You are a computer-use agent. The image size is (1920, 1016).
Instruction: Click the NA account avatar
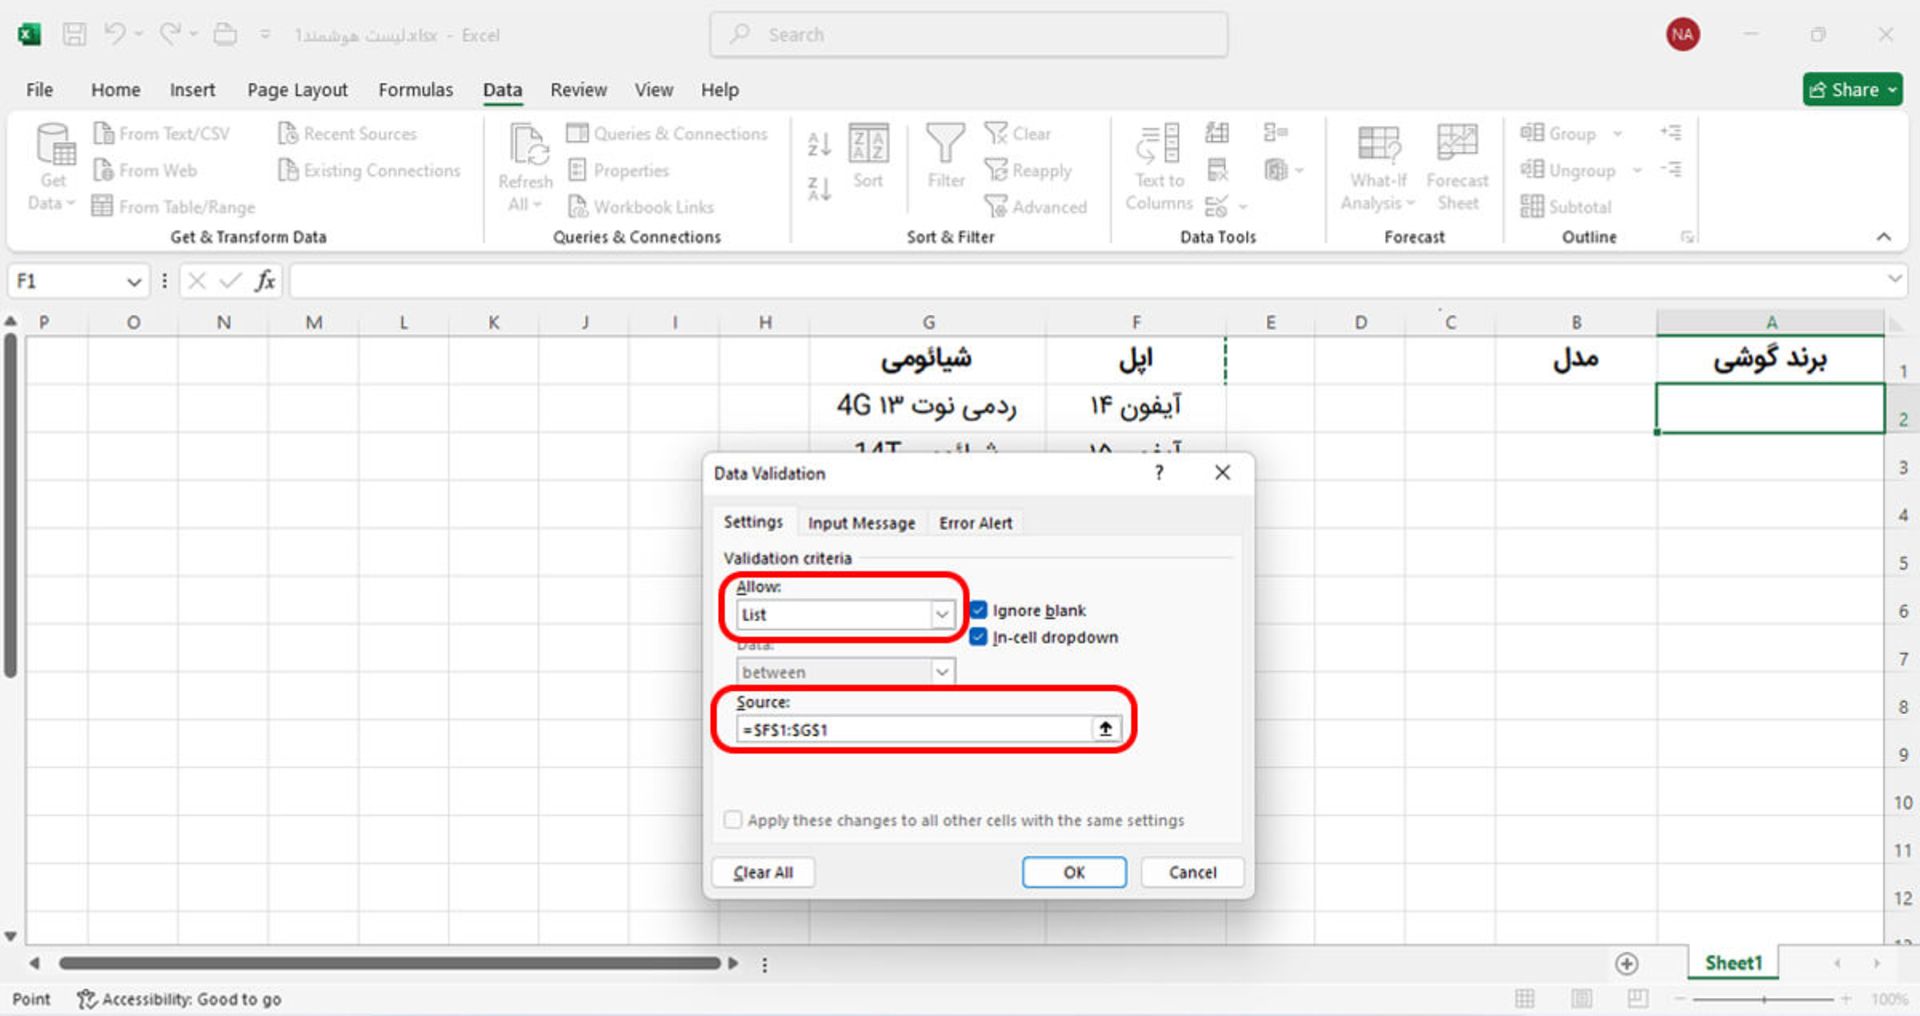[x=1682, y=34]
